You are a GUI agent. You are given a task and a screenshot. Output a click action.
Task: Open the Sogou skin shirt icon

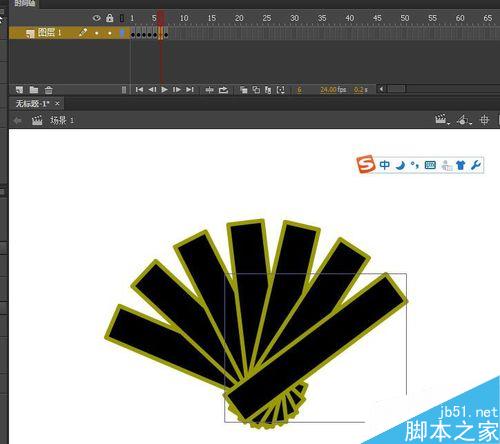[x=461, y=165]
